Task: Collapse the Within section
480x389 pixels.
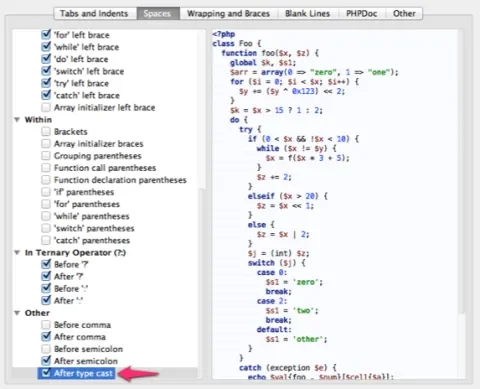Action: (17, 119)
